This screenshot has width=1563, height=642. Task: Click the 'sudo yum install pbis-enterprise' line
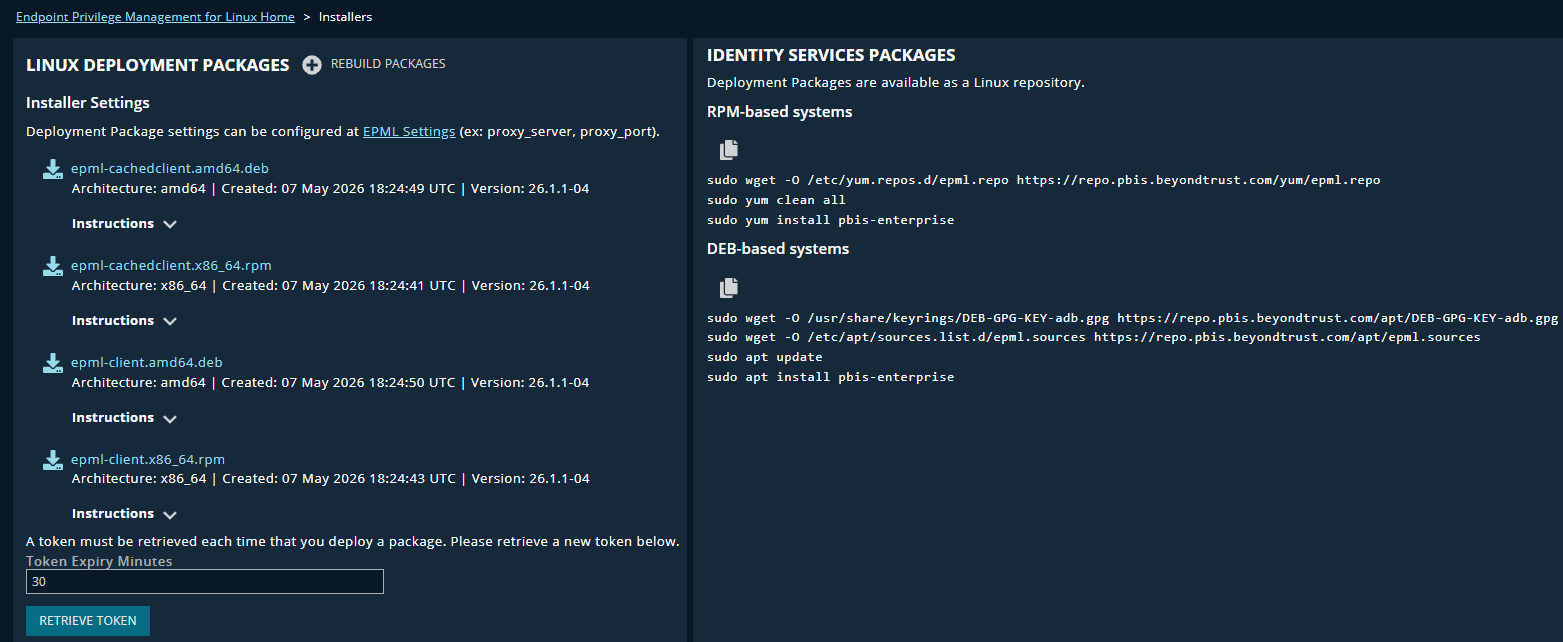click(x=830, y=220)
